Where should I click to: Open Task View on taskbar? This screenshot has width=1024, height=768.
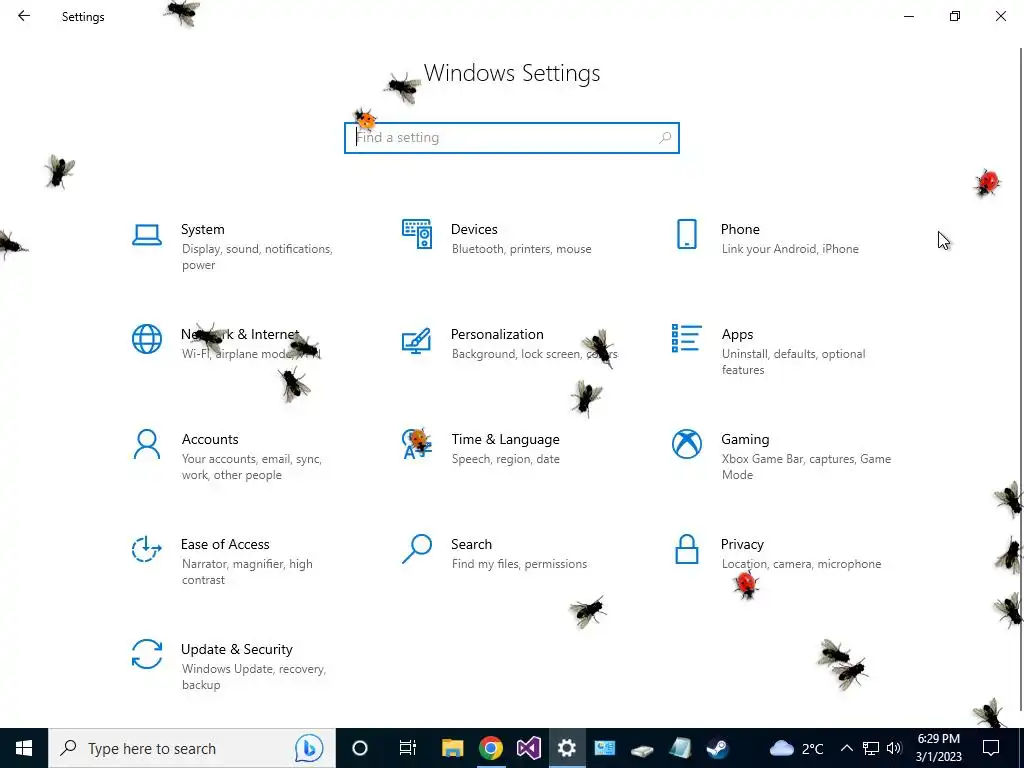[x=408, y=748]
